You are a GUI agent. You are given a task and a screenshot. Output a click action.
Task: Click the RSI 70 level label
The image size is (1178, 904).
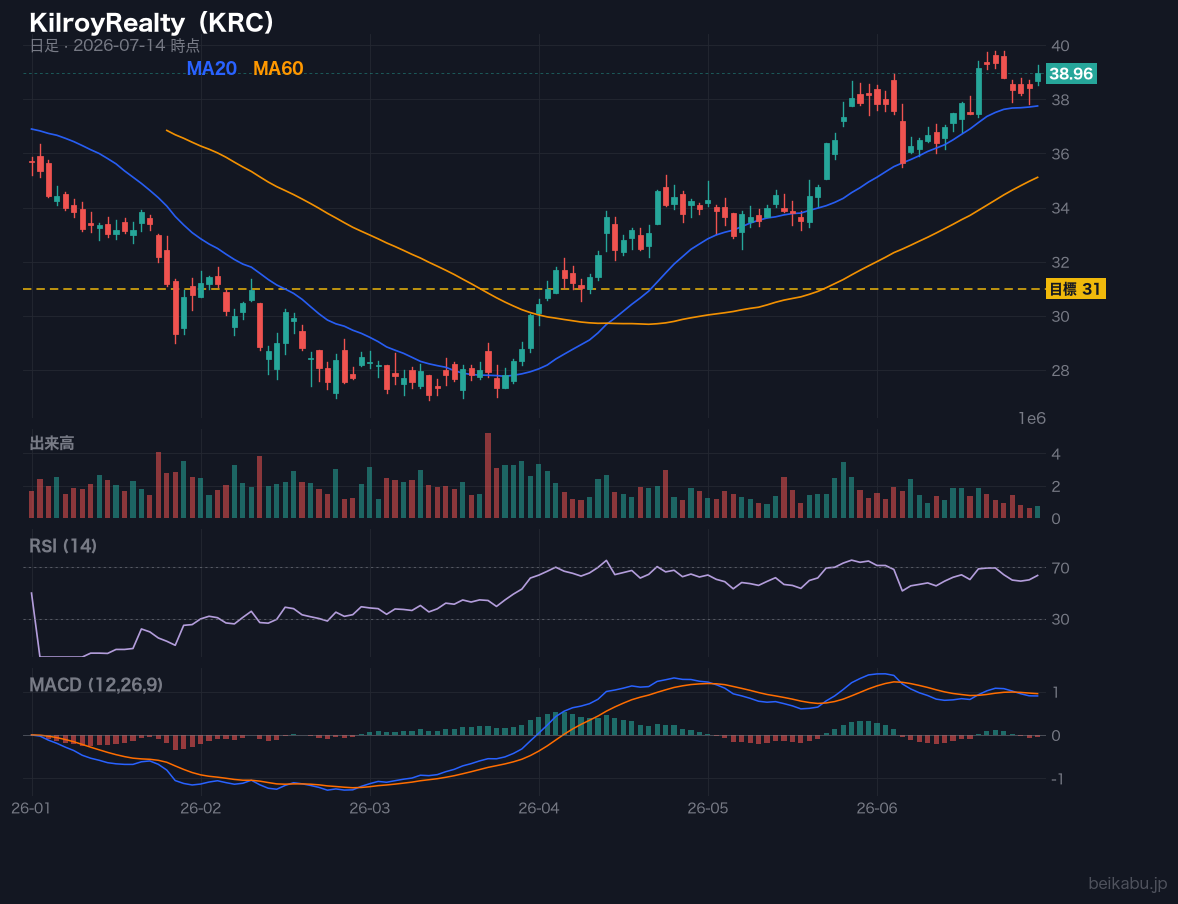[1060, 568]
